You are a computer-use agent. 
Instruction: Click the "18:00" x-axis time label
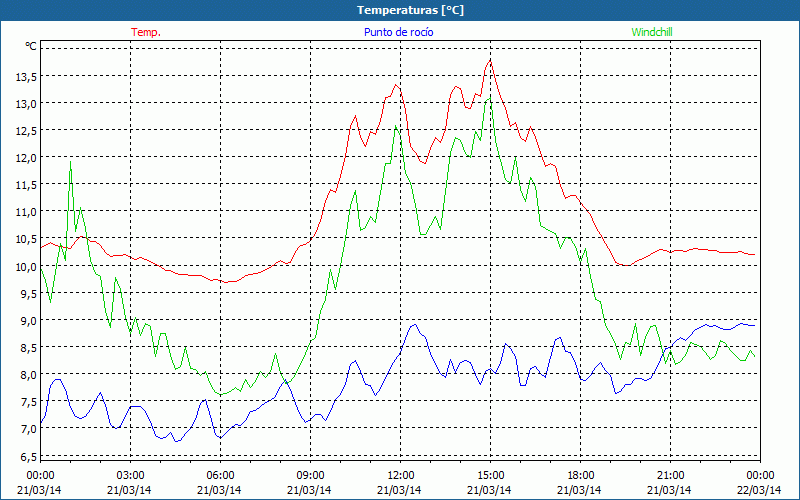click(580, 476)
